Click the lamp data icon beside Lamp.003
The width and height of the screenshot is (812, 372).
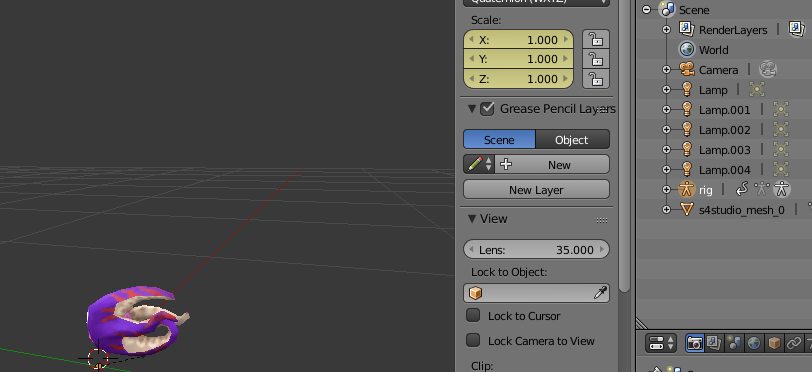point(780,150)
